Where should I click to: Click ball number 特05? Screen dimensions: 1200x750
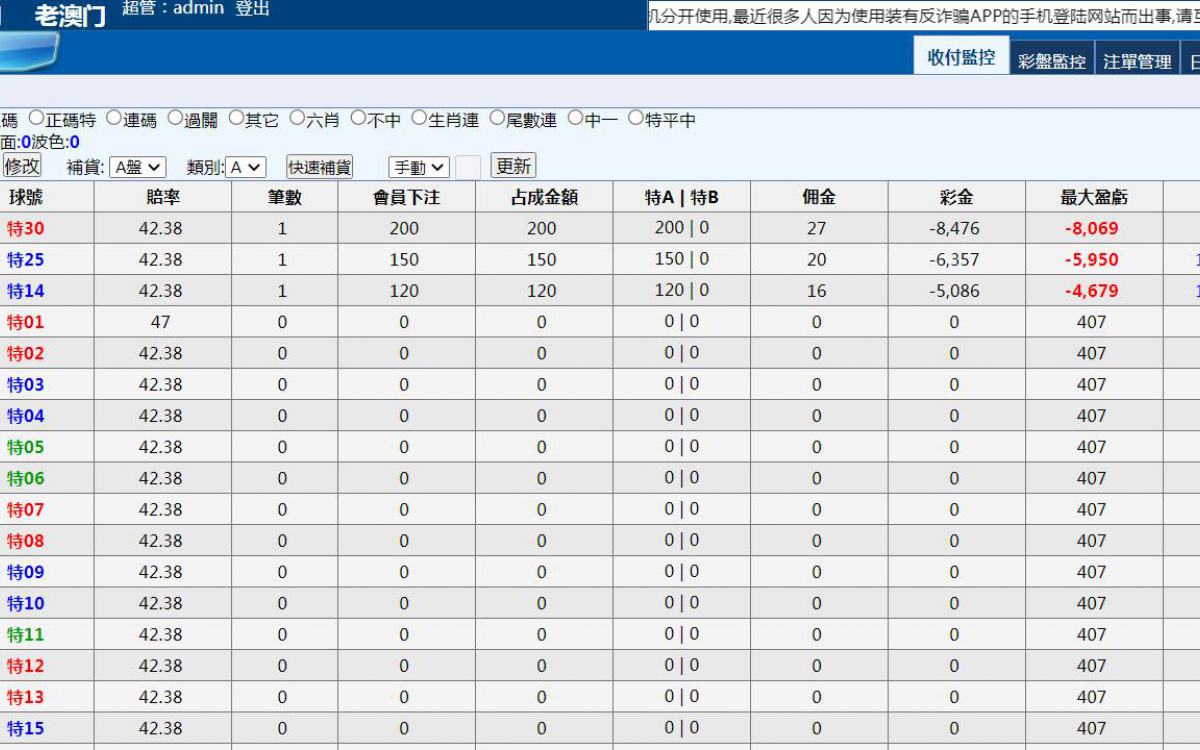click(26, 447)
